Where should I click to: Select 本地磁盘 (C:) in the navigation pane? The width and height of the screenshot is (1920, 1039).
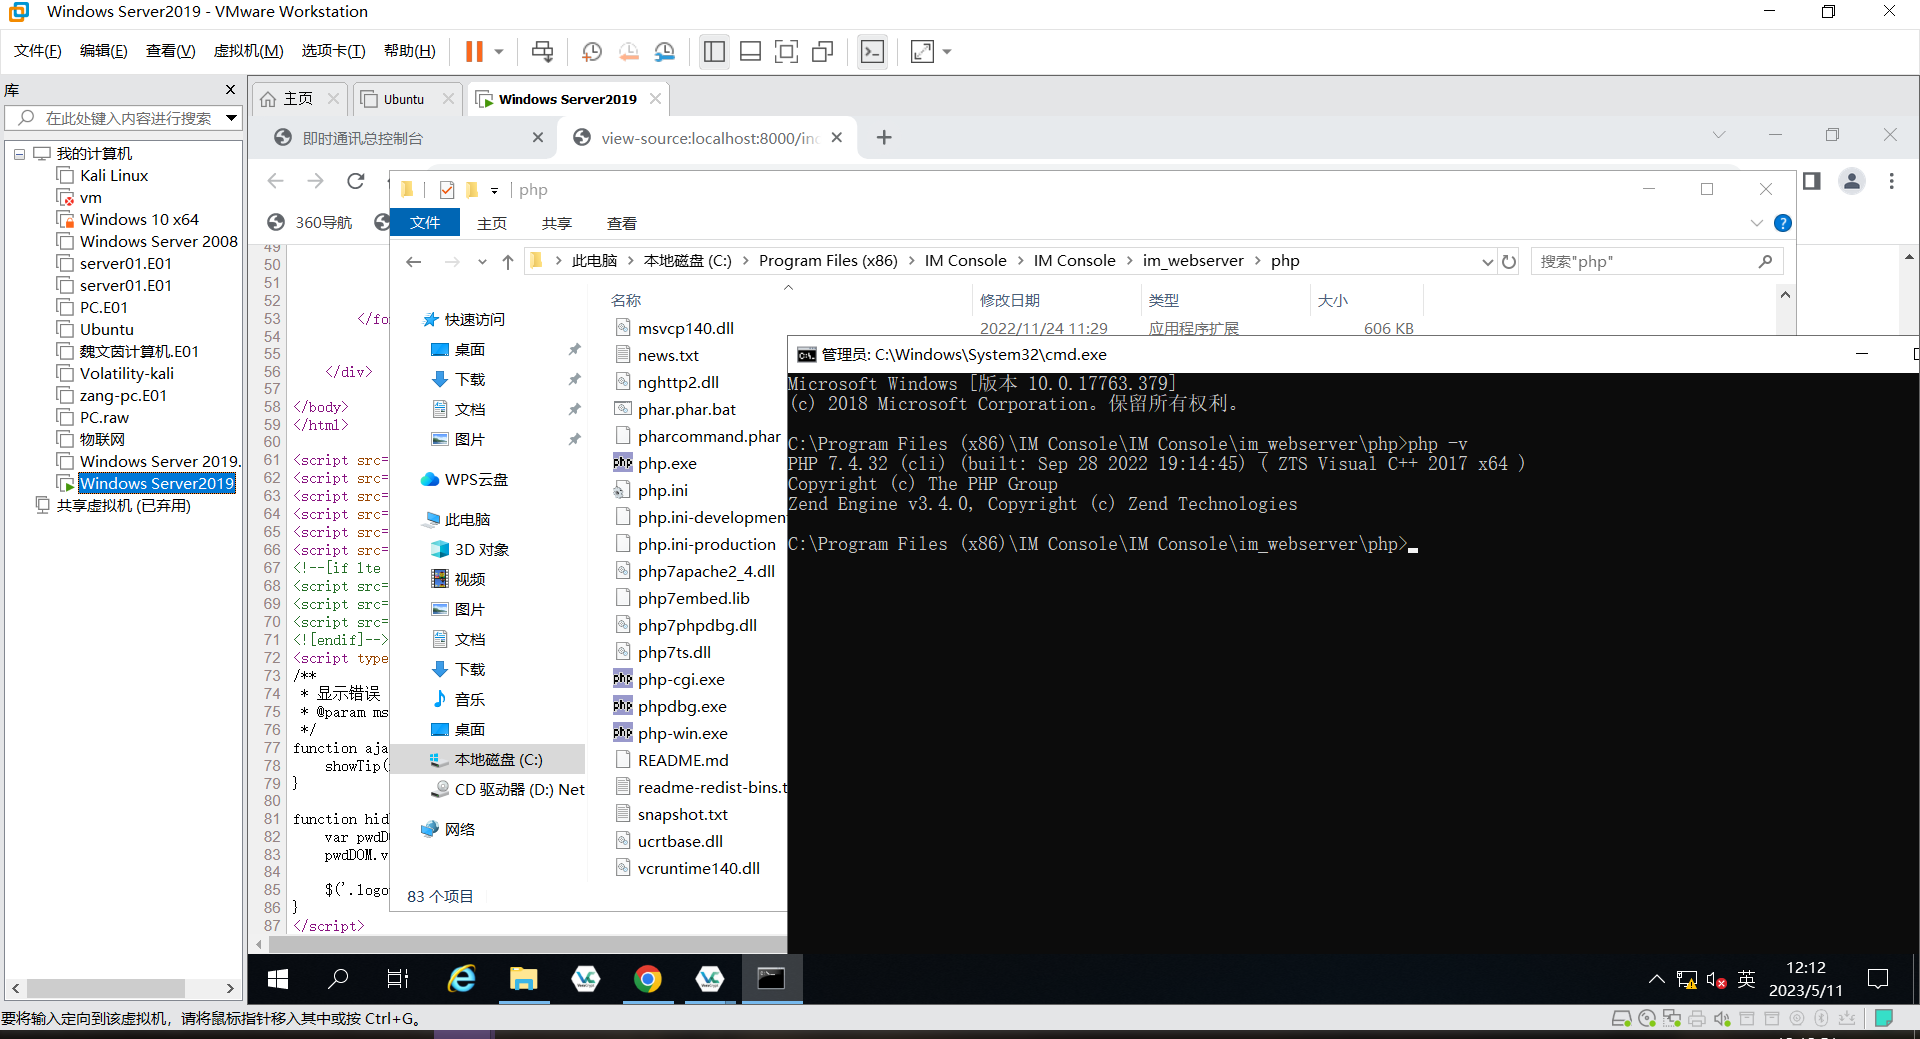pyautogui.click(x=487, y=760)
